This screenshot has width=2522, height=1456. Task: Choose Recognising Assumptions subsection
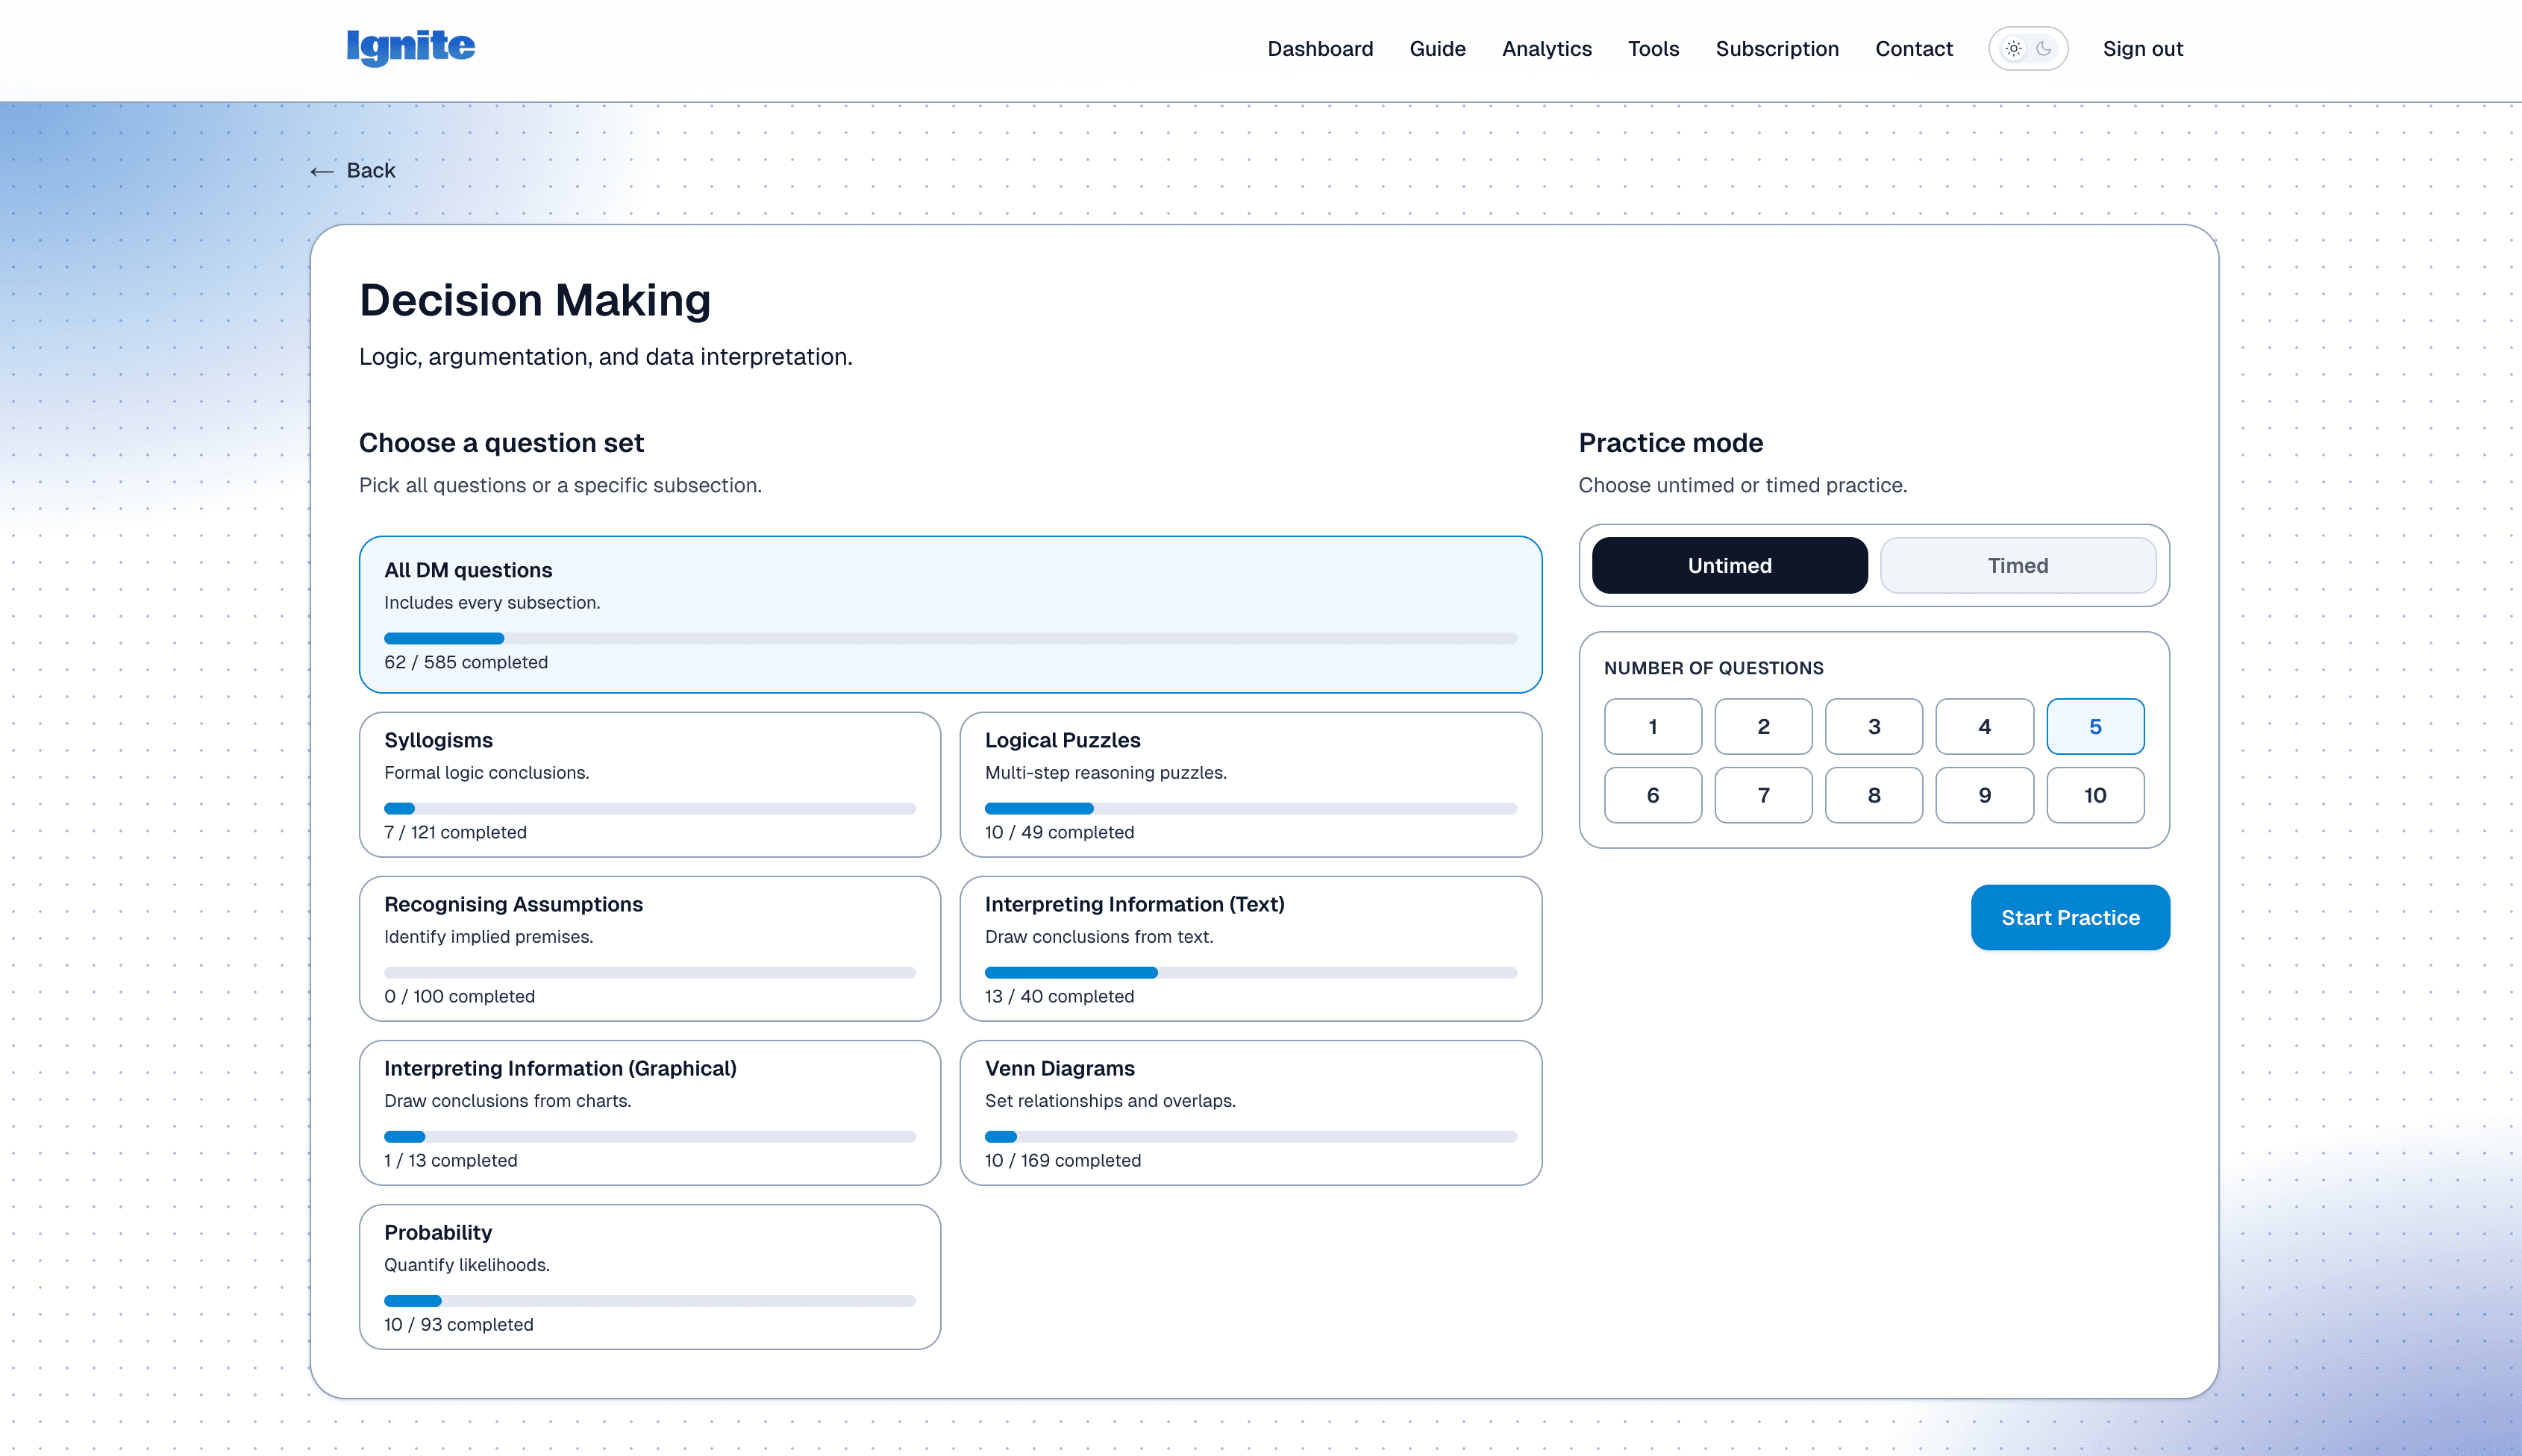click(x=650, y=949)
